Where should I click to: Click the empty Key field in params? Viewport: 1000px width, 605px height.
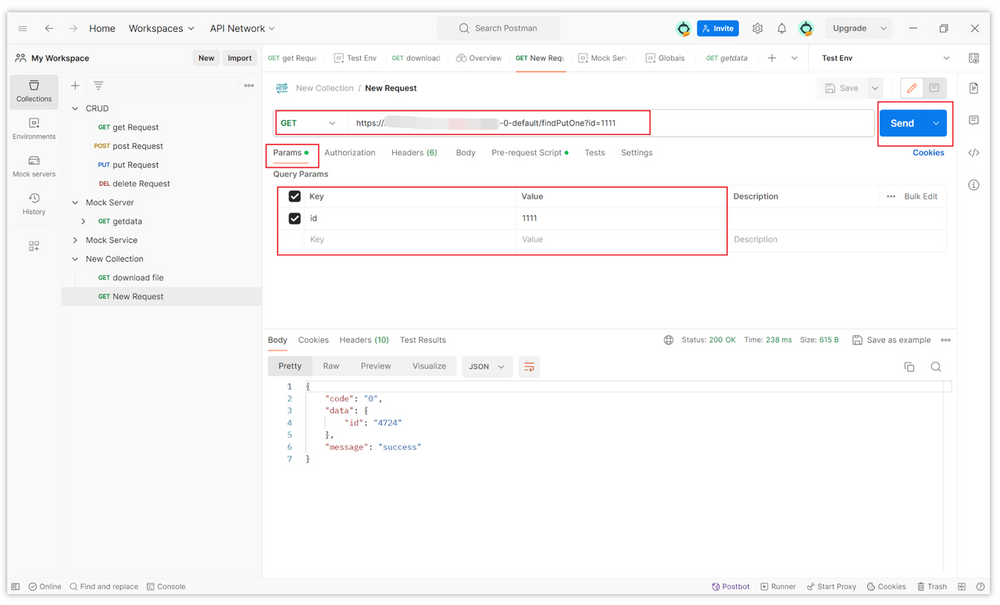(x=409, y=240)
